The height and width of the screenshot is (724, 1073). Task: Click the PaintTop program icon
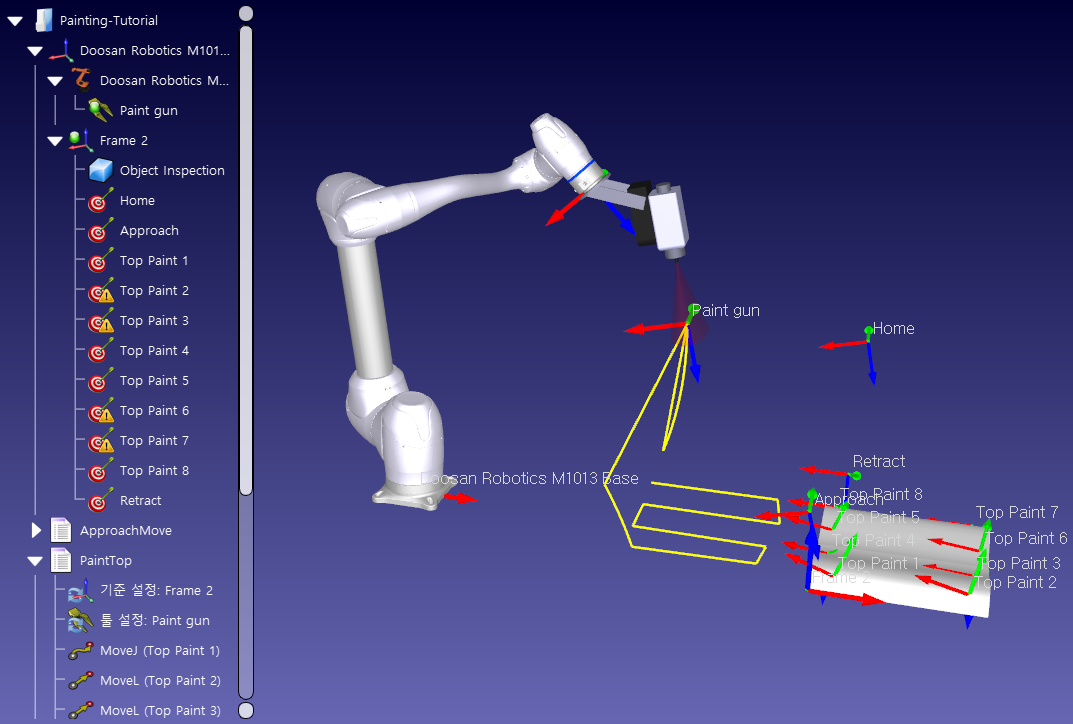click(x=61, y=560)
